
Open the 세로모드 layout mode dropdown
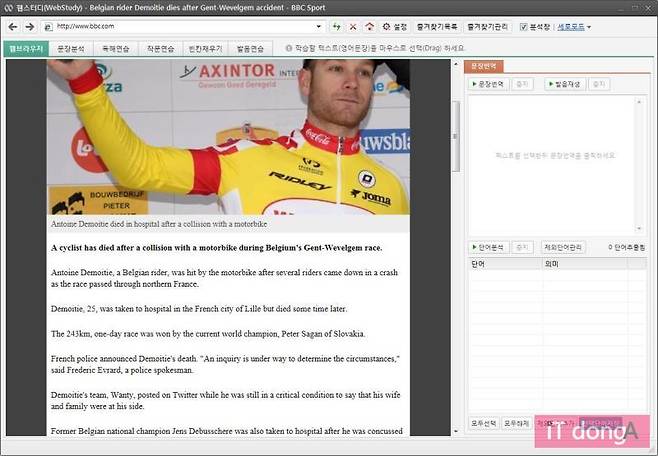pos(574,27)
